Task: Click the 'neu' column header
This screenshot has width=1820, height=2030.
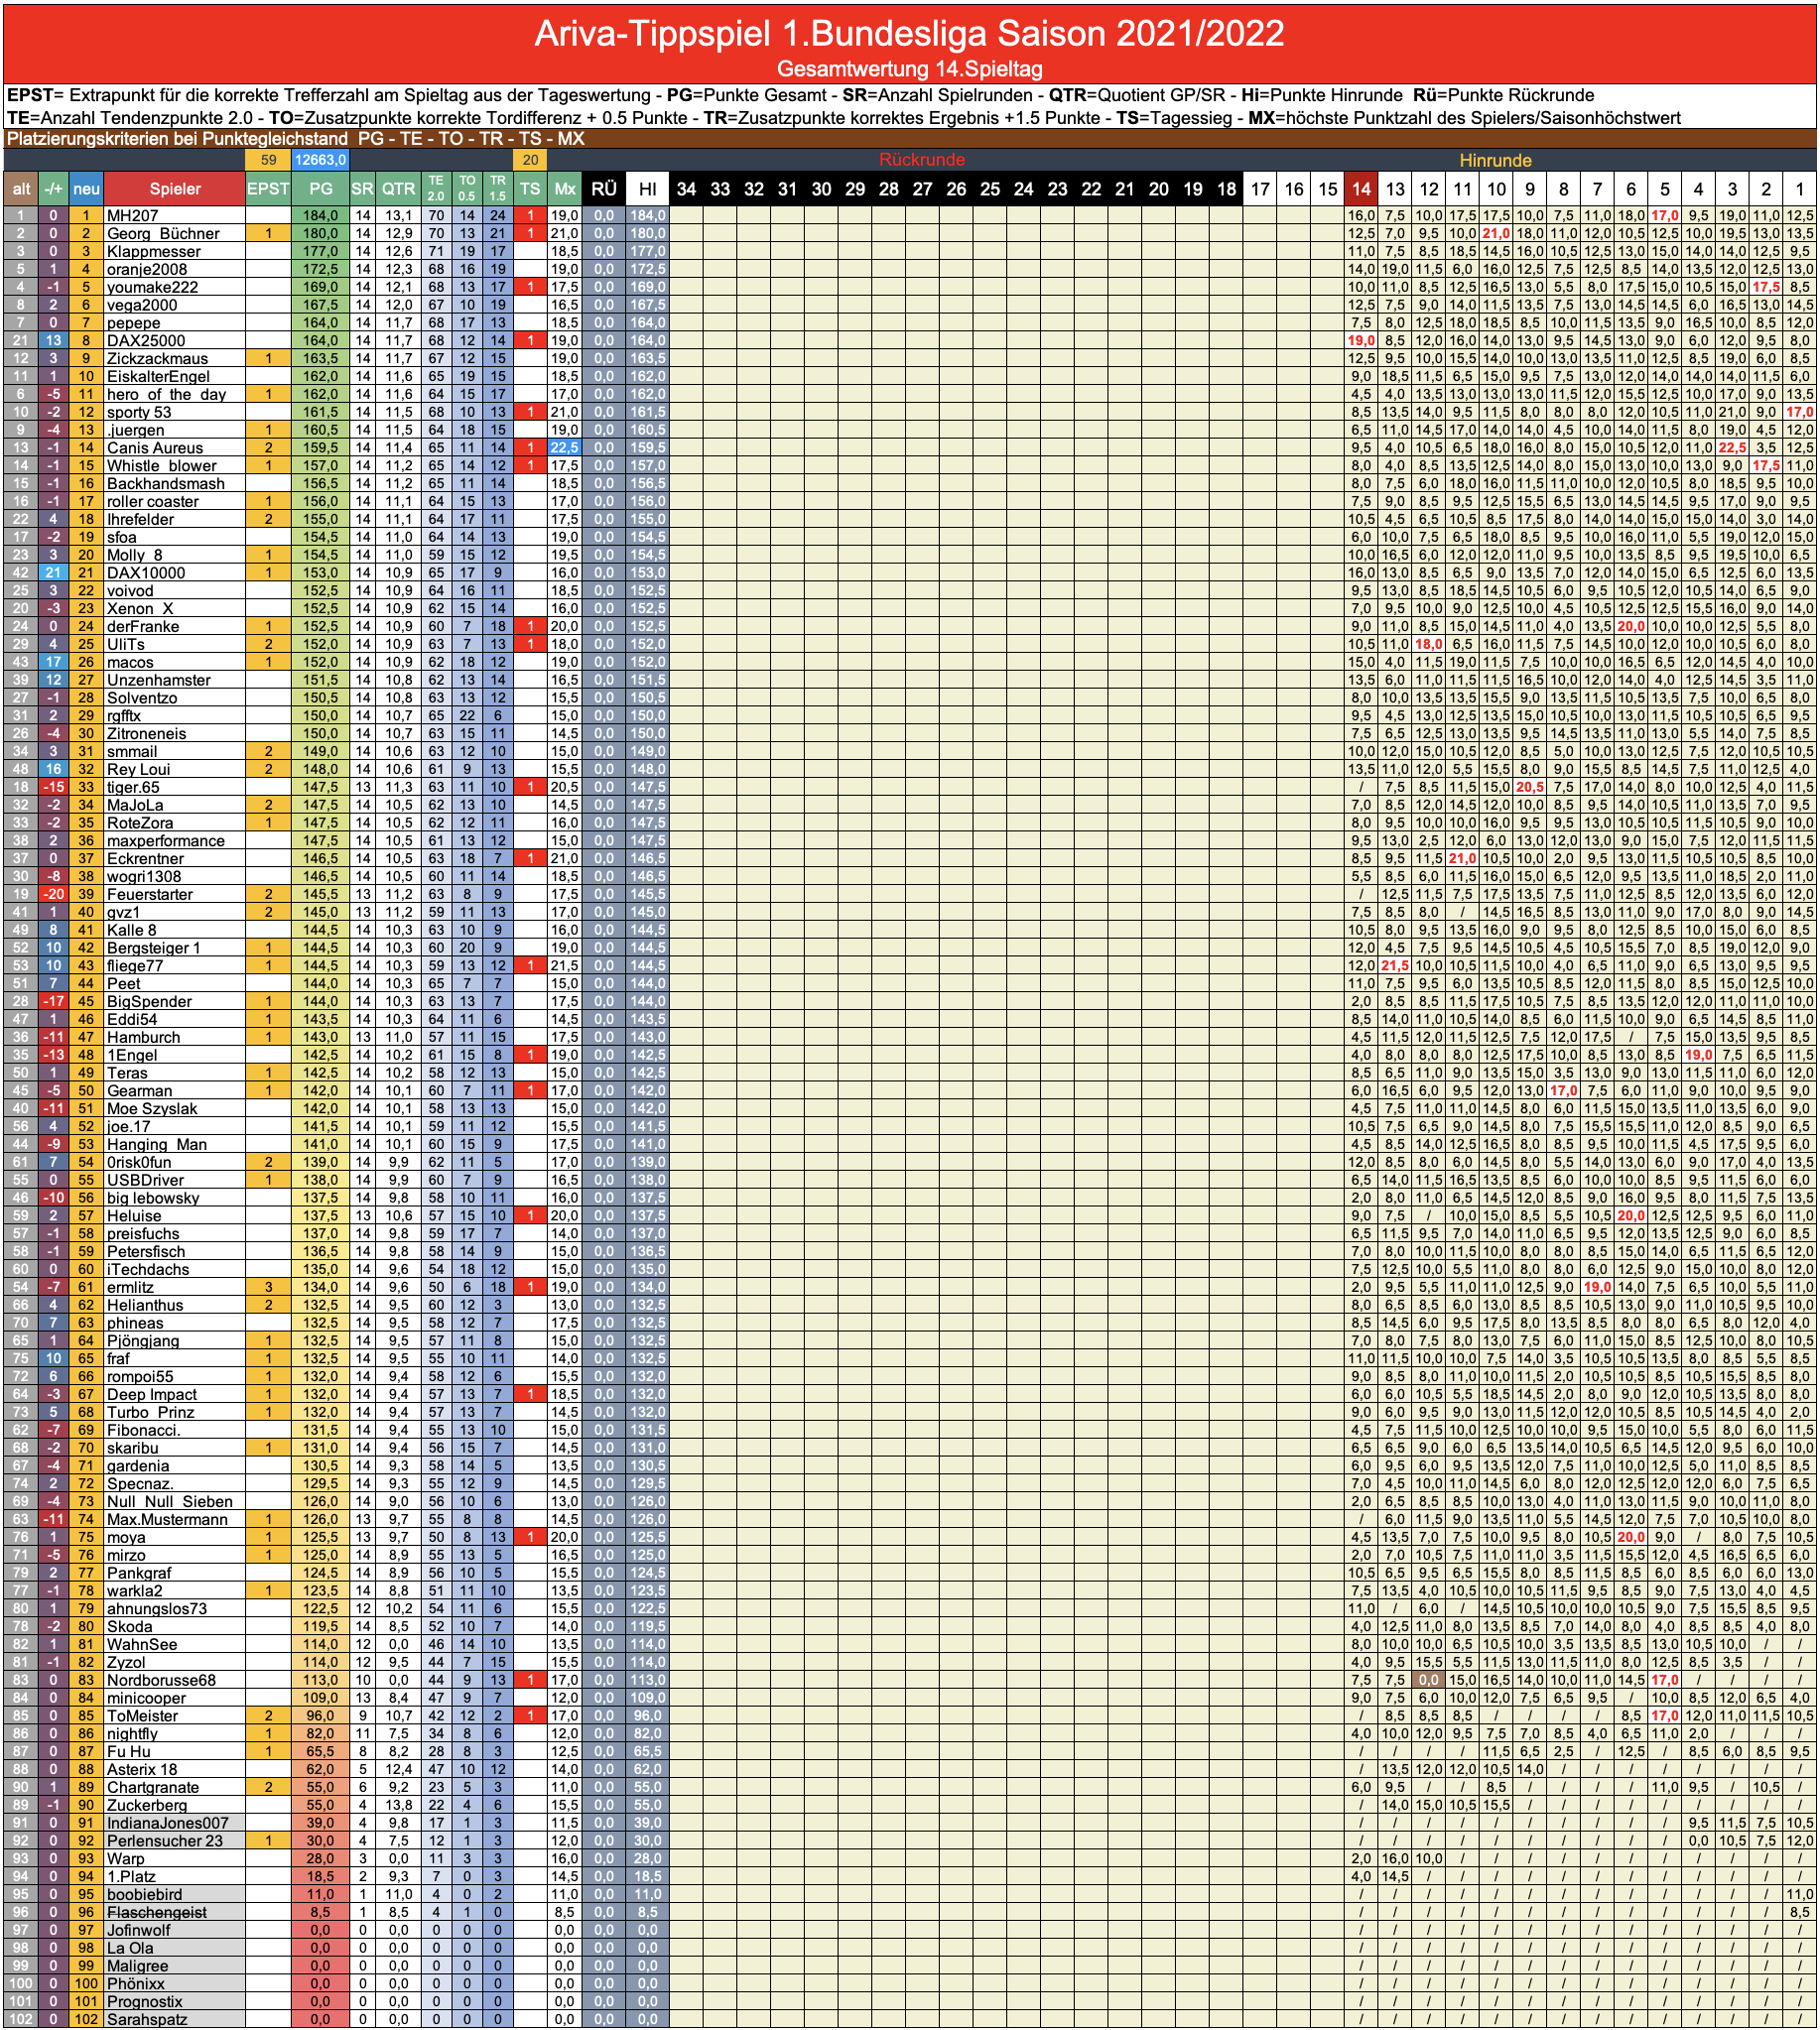Action: [86, 188]
